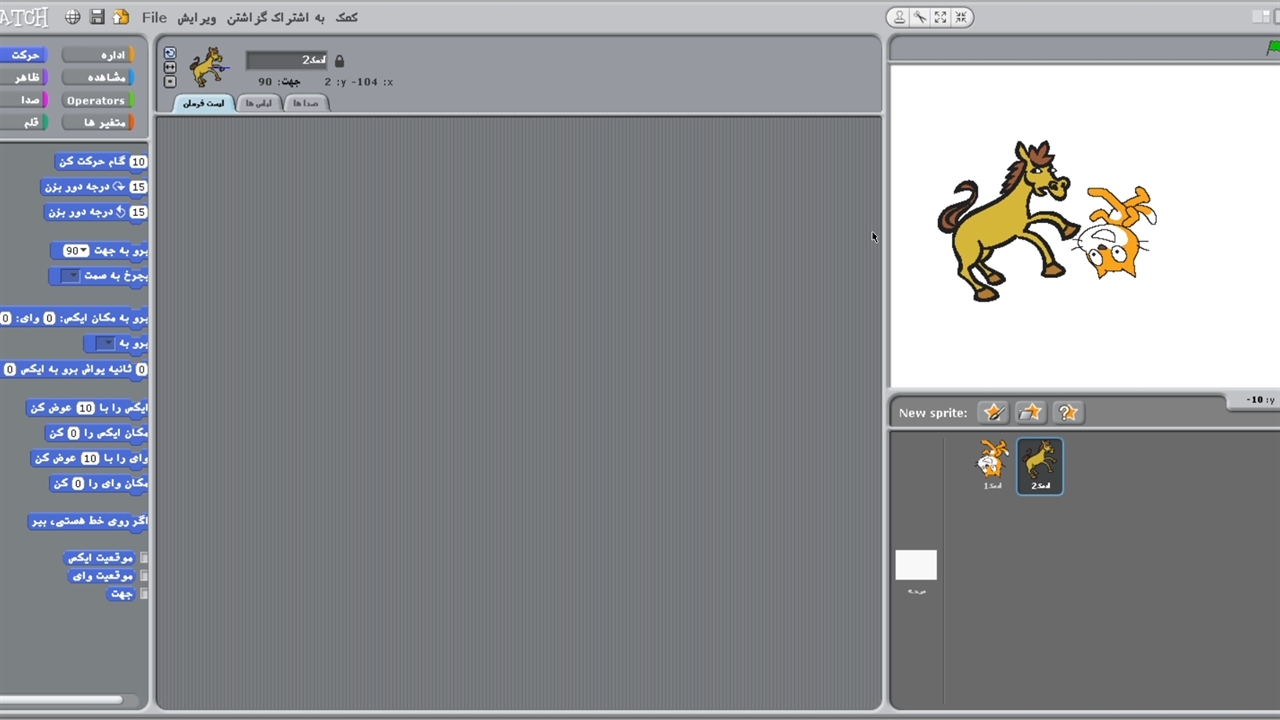
Task: Select the stamp duplicate tool
Action: pos(899,17)
